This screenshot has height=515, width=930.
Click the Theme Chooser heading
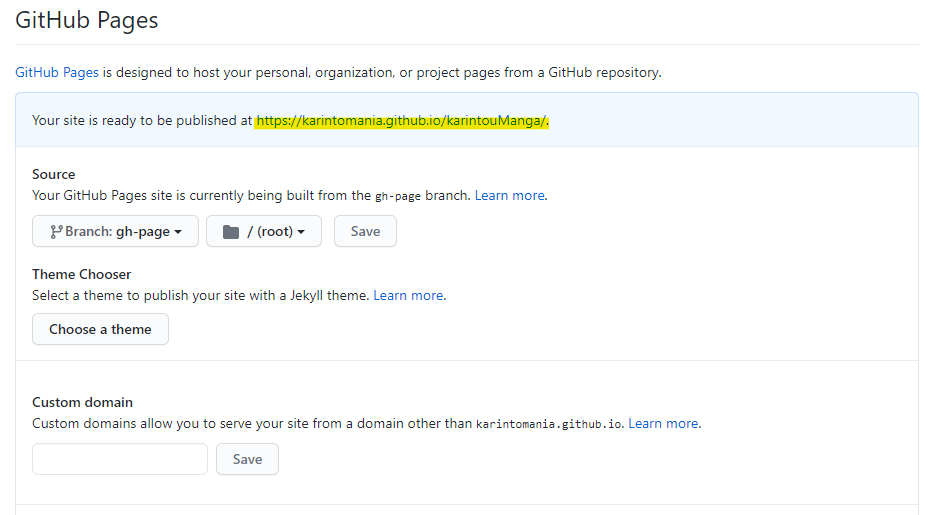tap(81, 274)
